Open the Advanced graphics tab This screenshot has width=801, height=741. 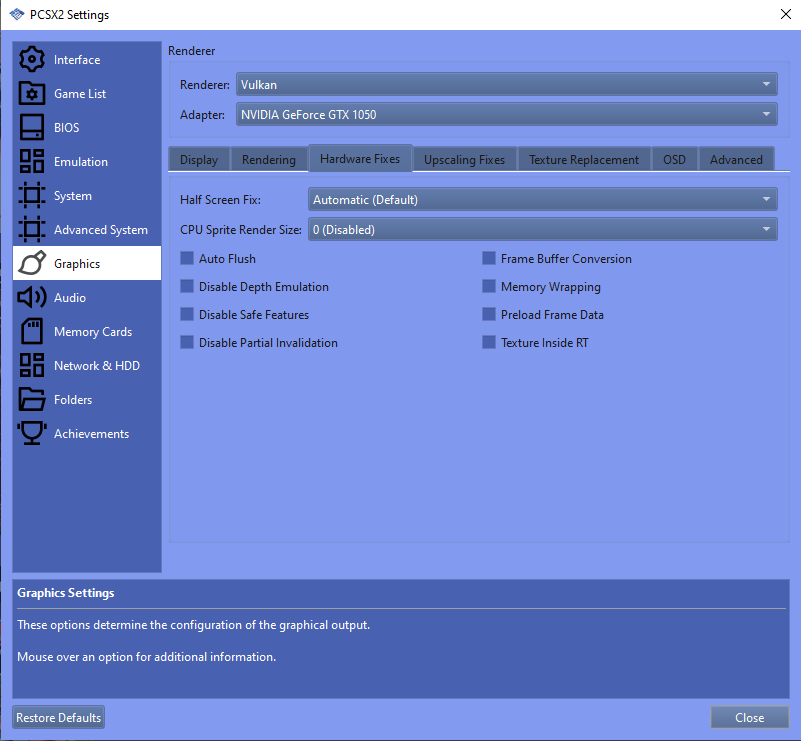click(x=736, y=160)
